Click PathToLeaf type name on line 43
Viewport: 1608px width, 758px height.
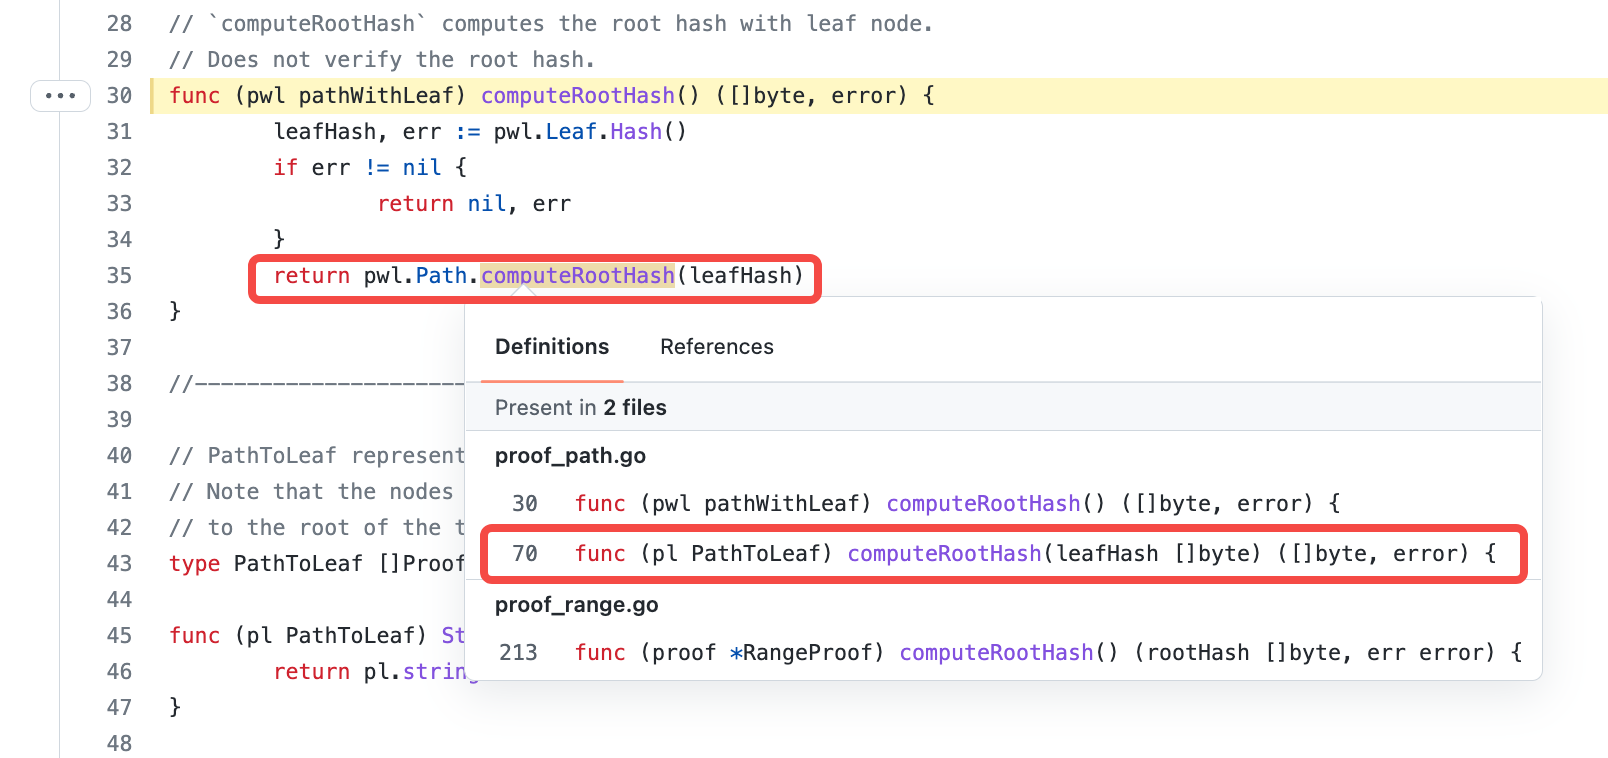point(298,564)
